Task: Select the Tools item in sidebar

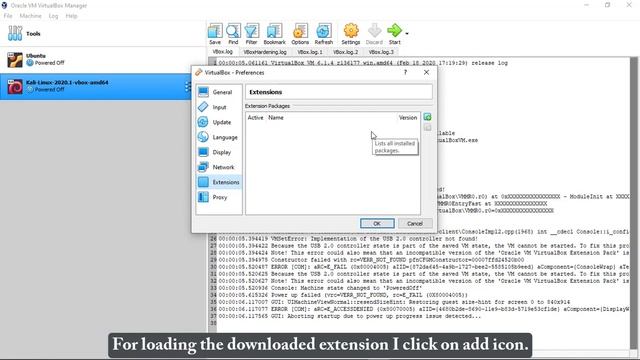Action: 102,33
